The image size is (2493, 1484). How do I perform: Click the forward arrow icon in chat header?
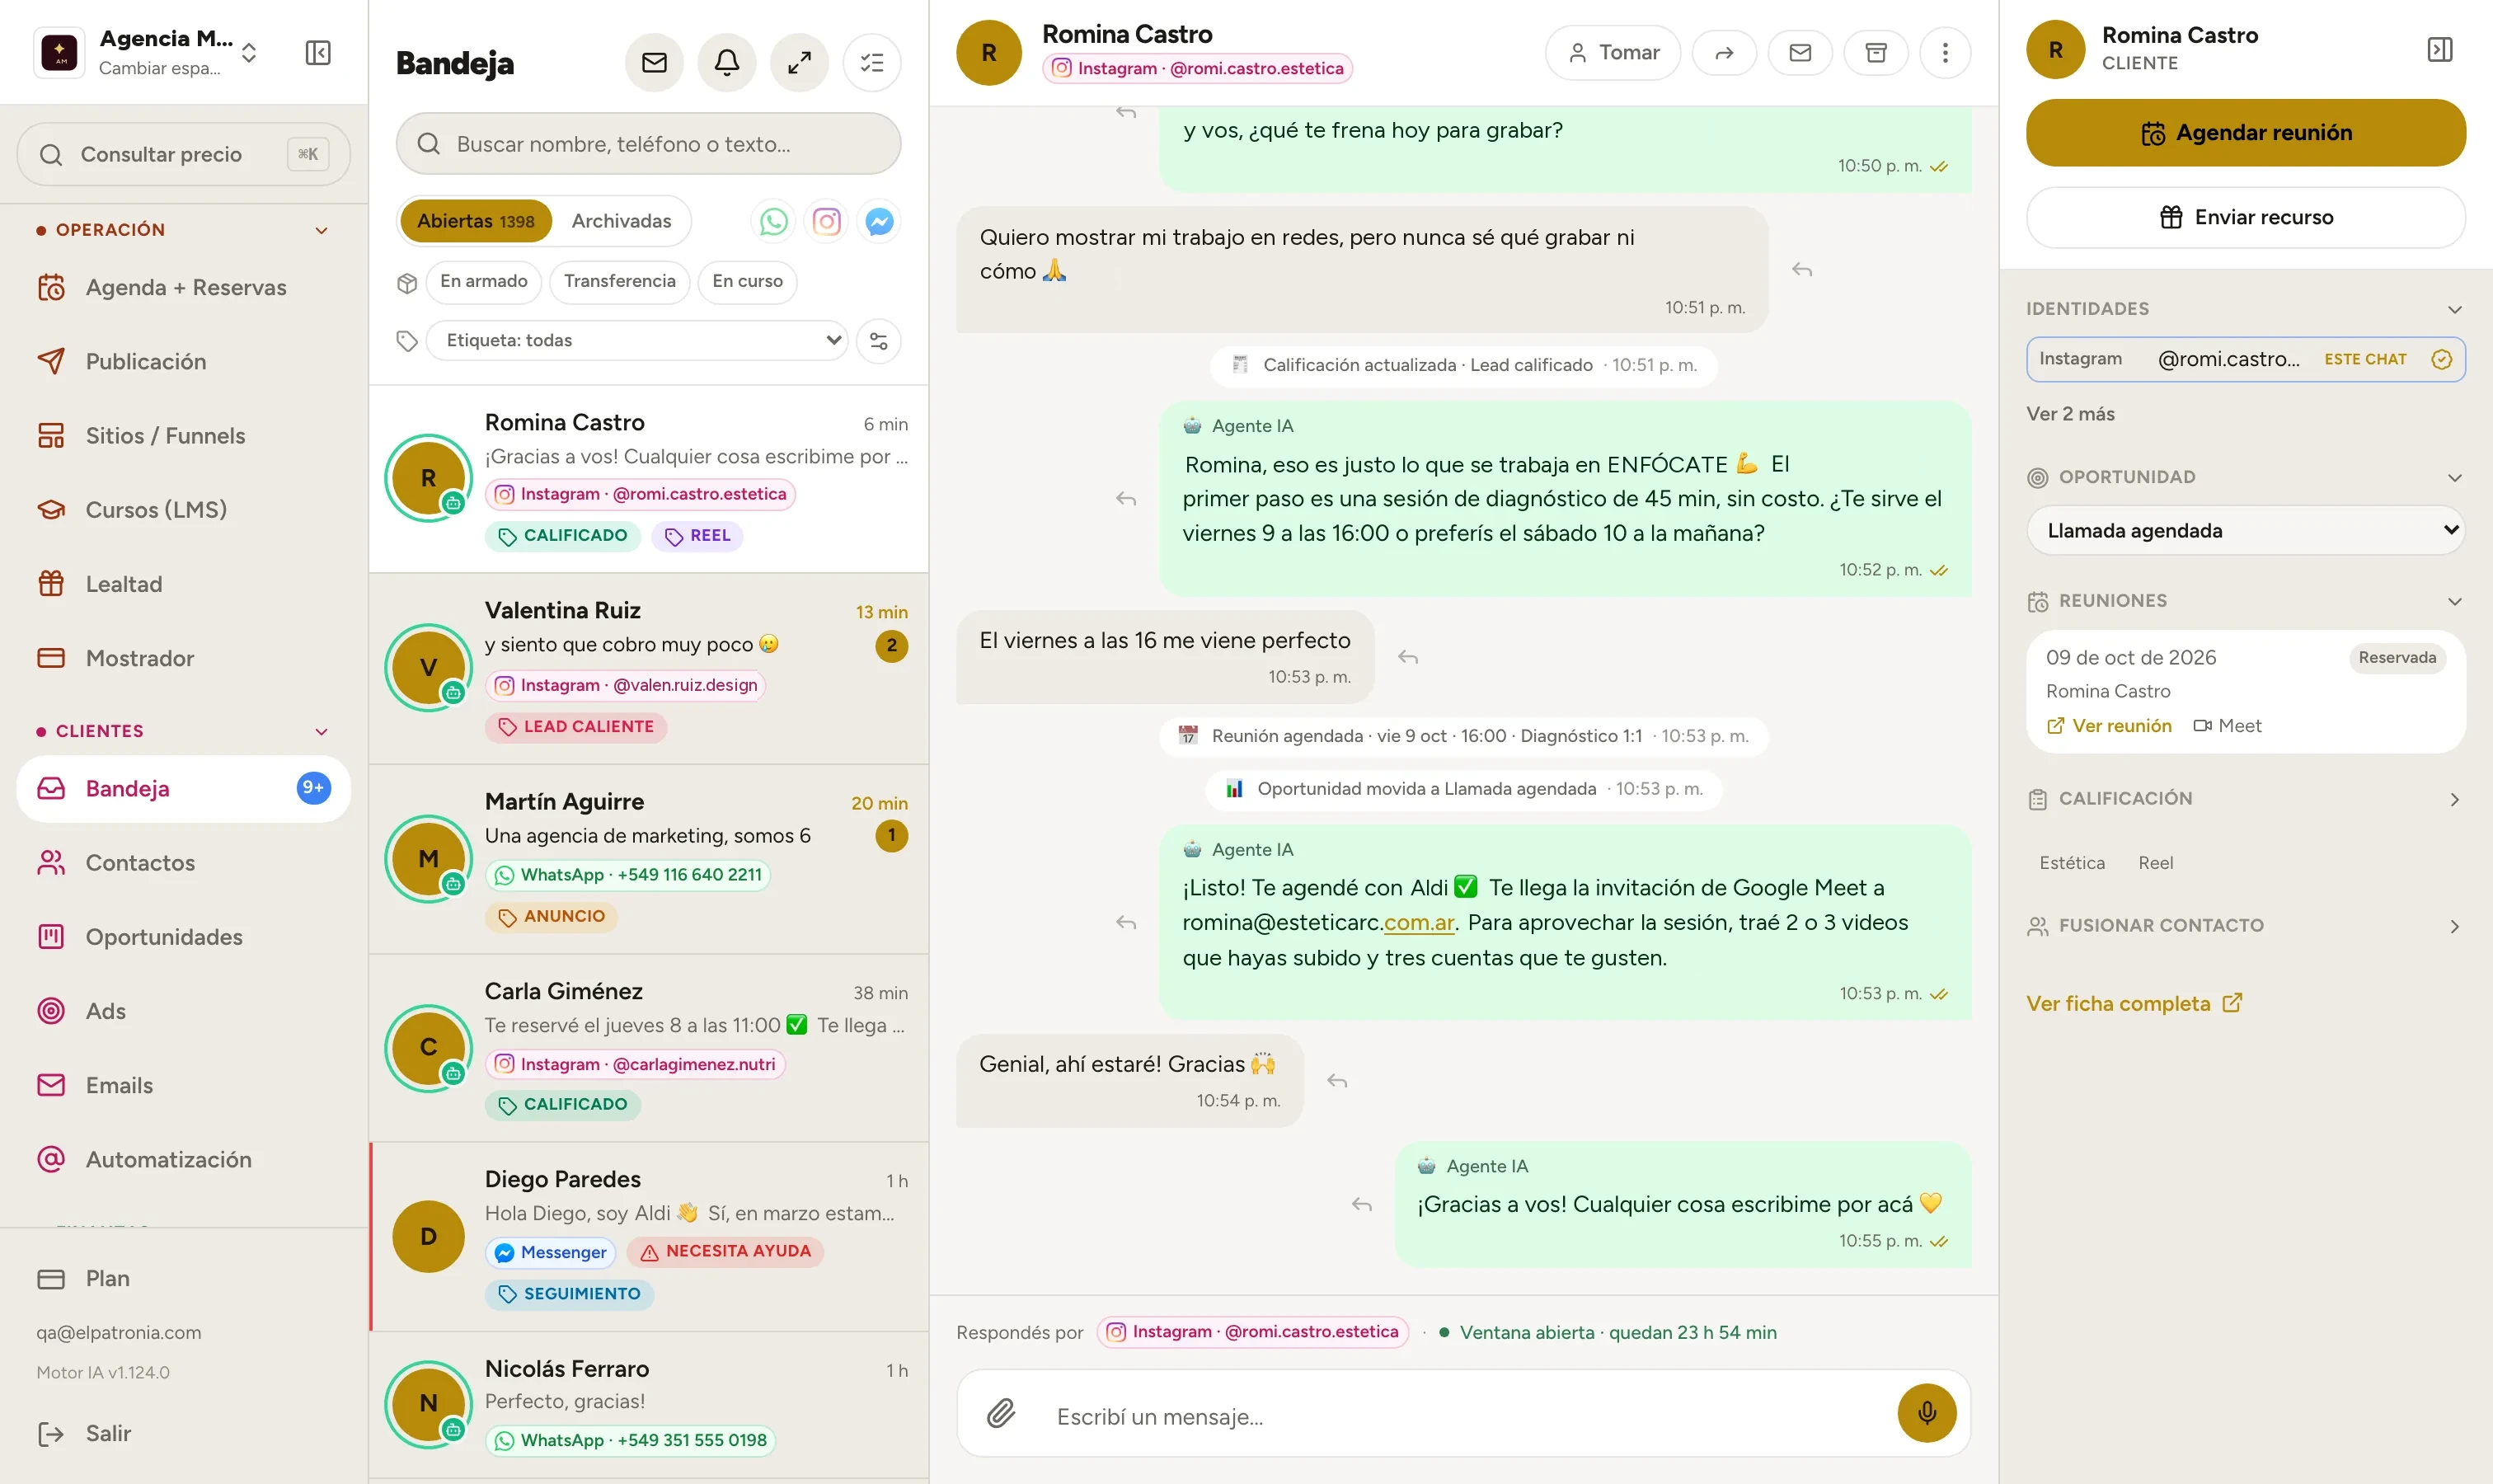[x=1724, y=52]
